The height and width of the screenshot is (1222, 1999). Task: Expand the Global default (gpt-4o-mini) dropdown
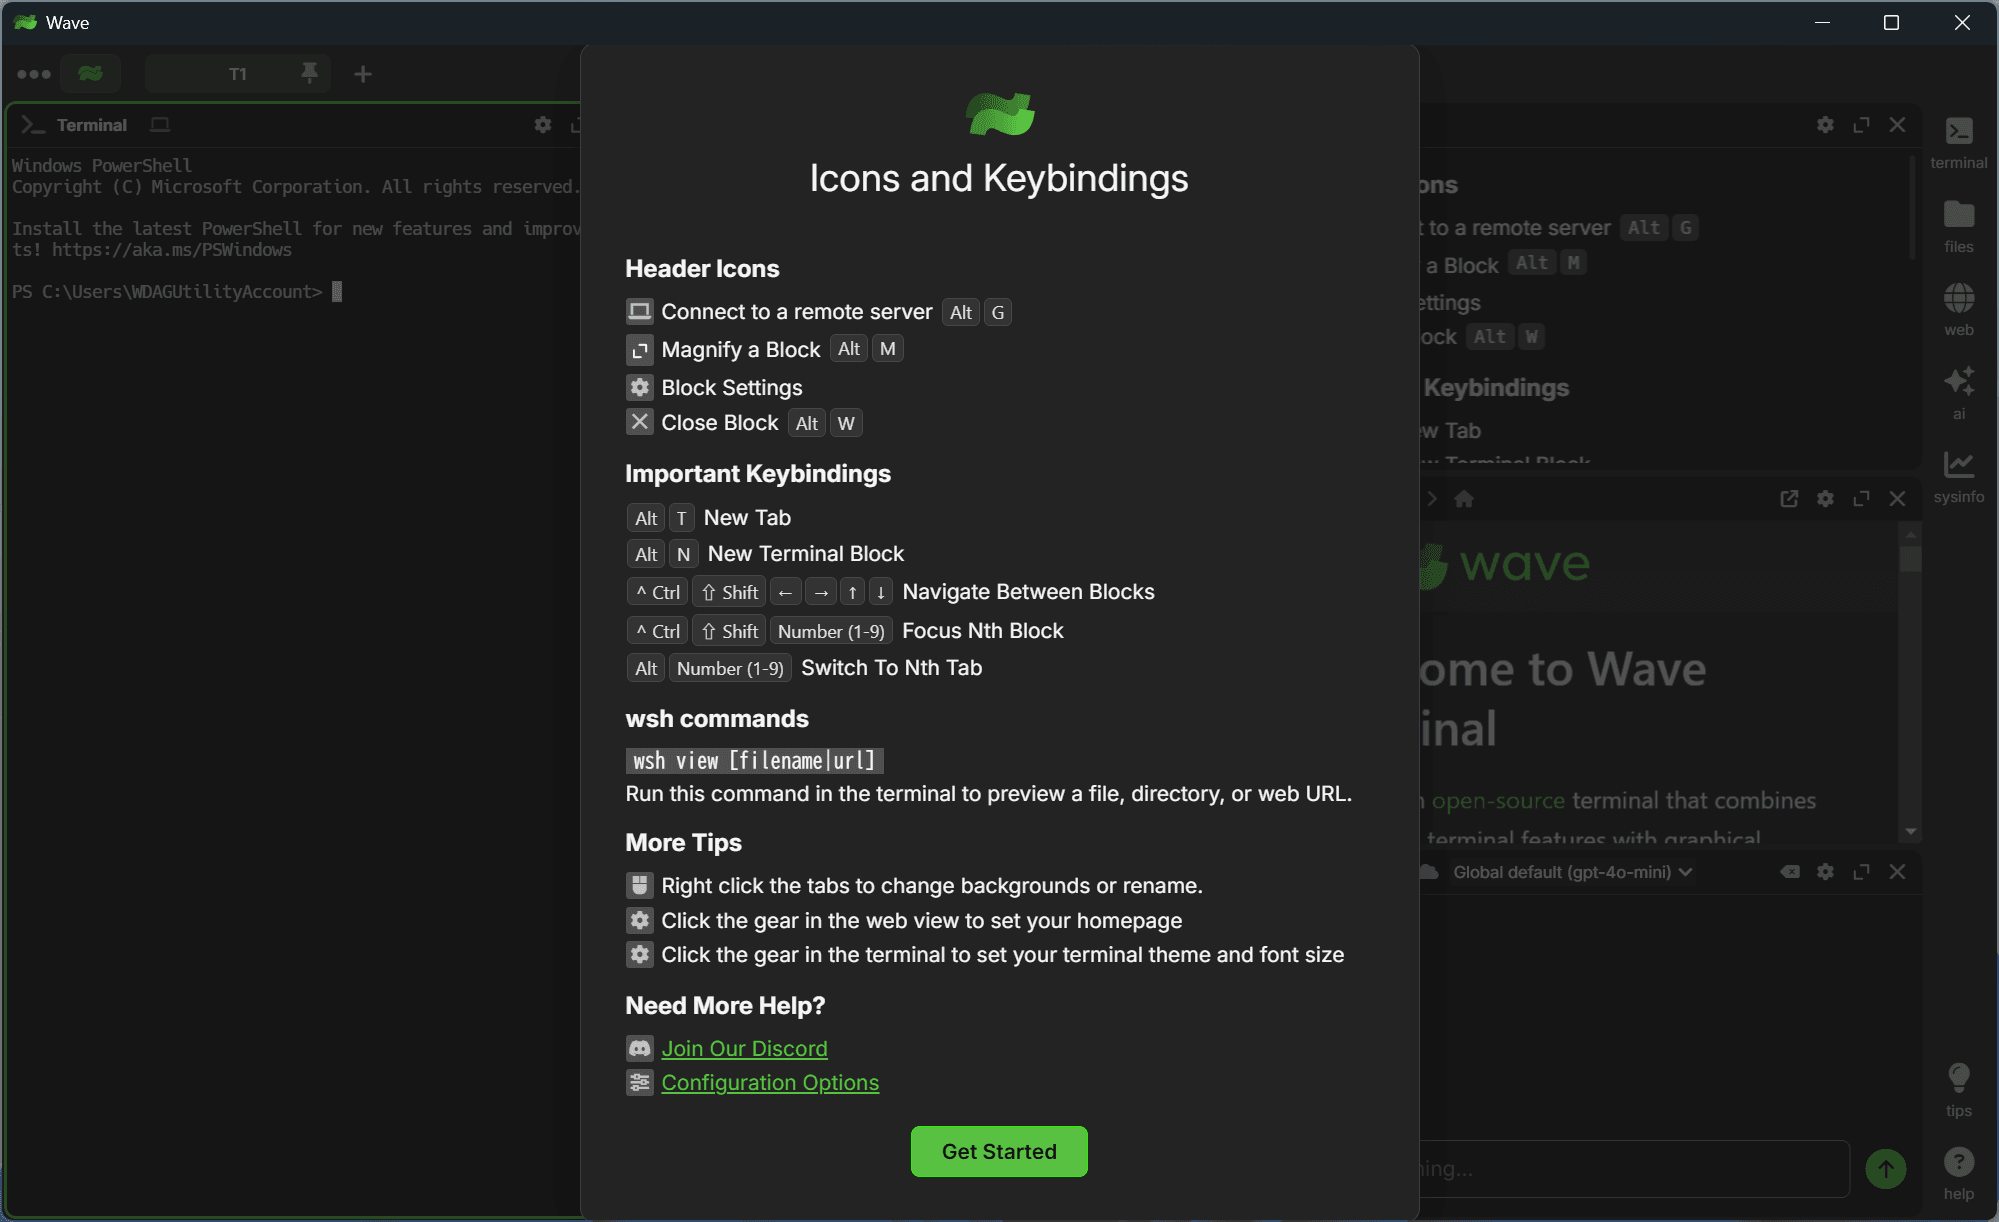point(1572,872)
